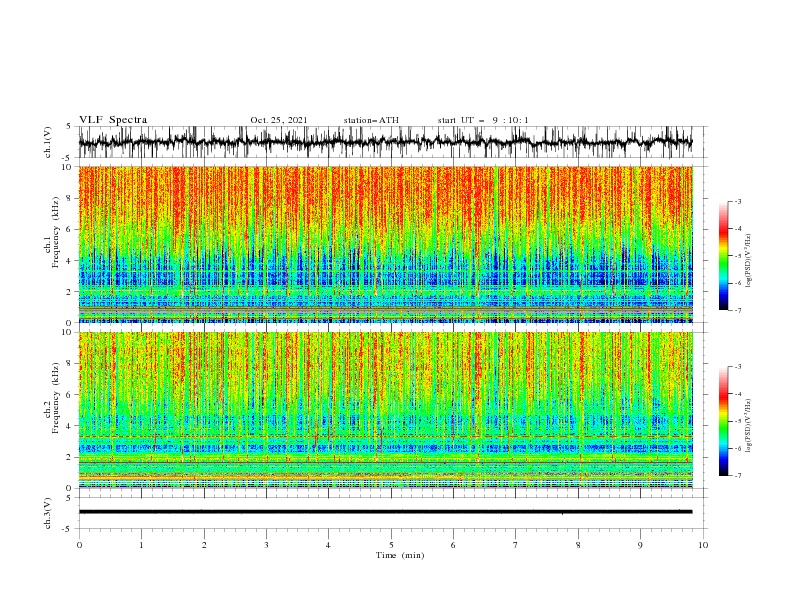The width and height of the screenshot is (792, 612).
Task: Click the "6" kHz tick on ch.1 frequency axis
Action: (69, 230)
